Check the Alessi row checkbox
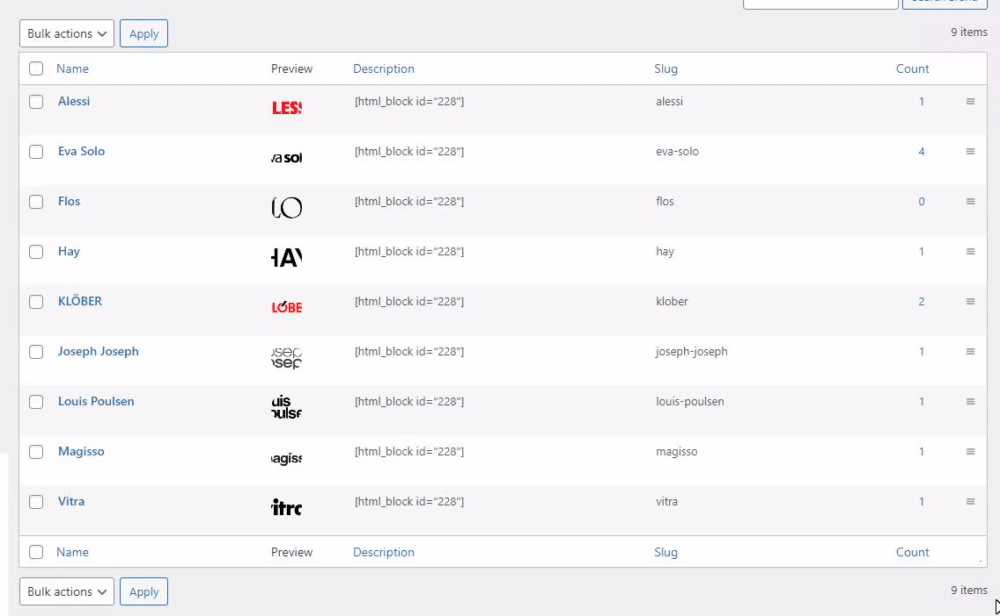This screenshot has width=1000, height=616. 36,101
